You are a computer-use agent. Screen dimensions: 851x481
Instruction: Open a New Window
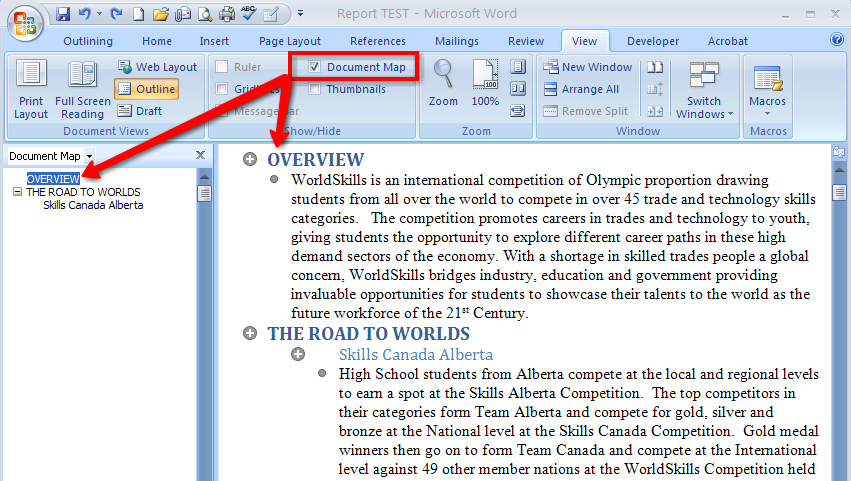click(588, 67)
